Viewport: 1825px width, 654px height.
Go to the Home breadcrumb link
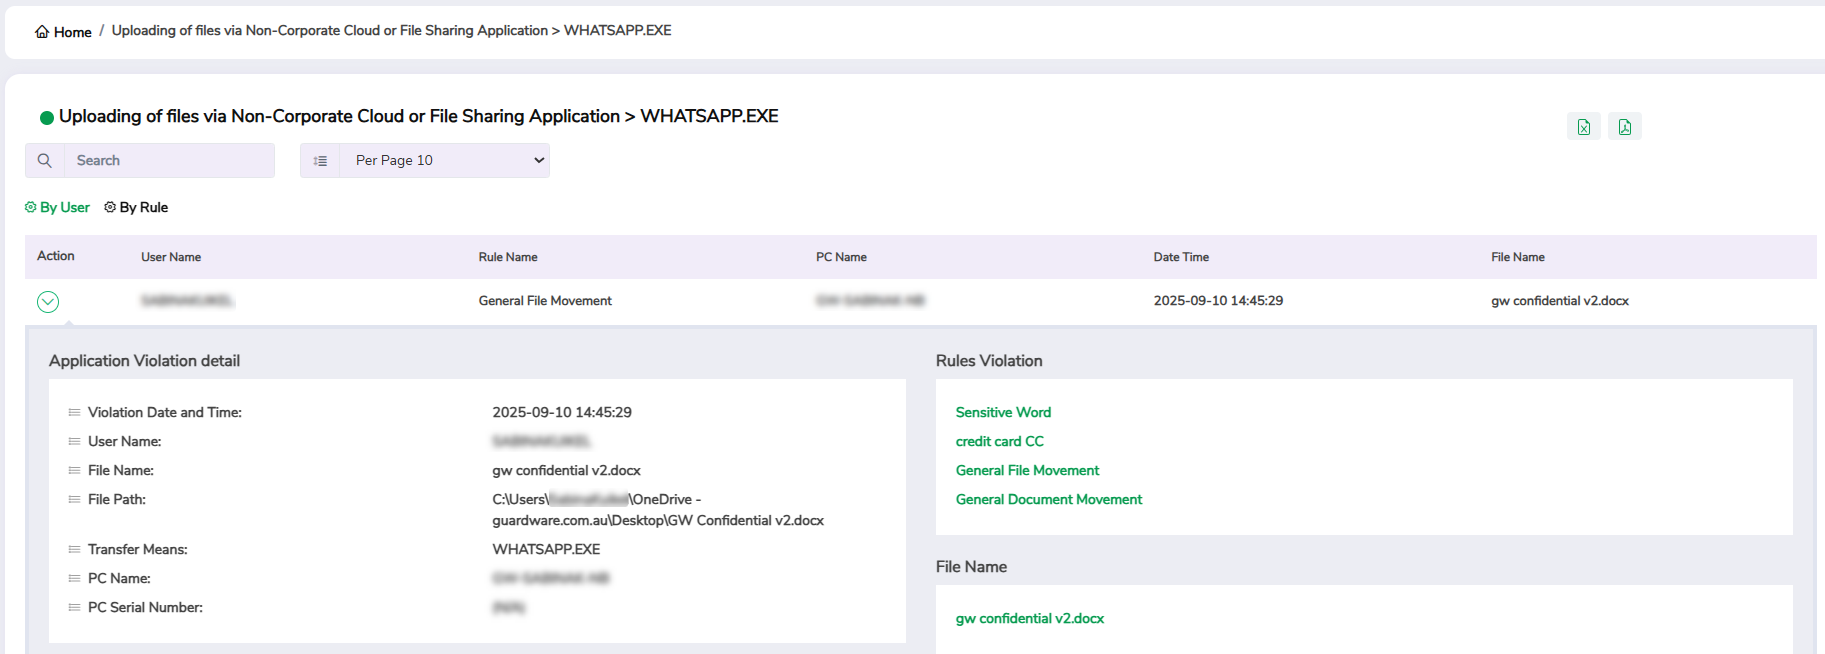click(x=72, y=32)
